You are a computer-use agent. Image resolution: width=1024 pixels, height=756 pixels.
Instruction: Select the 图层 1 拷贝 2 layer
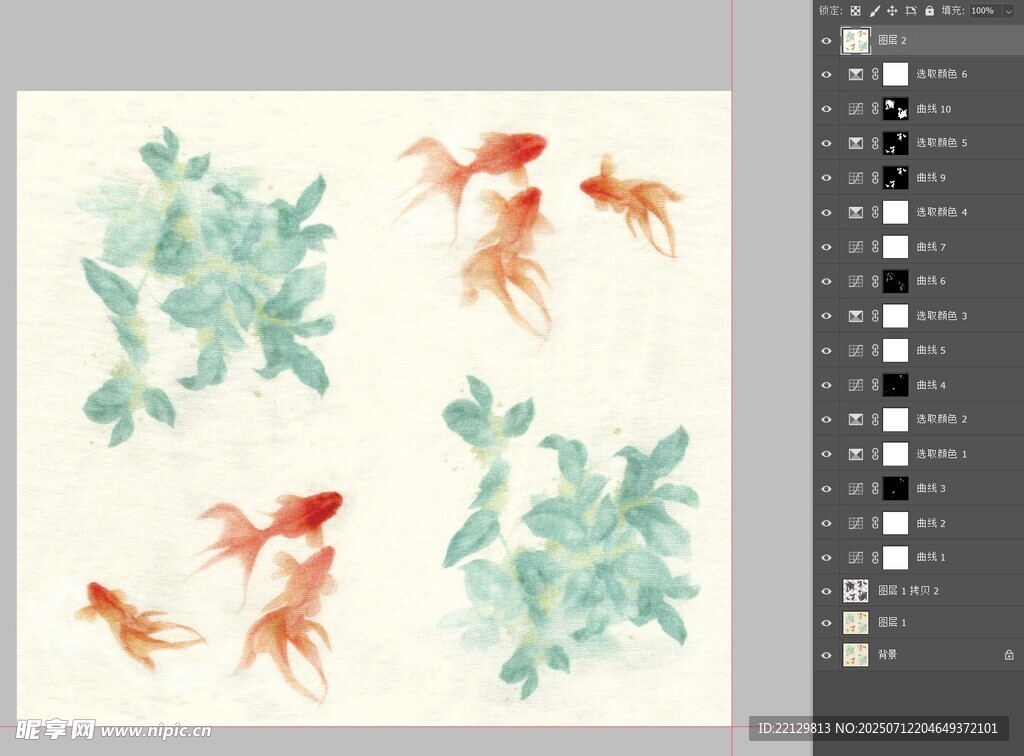click(x=908, y=590)
